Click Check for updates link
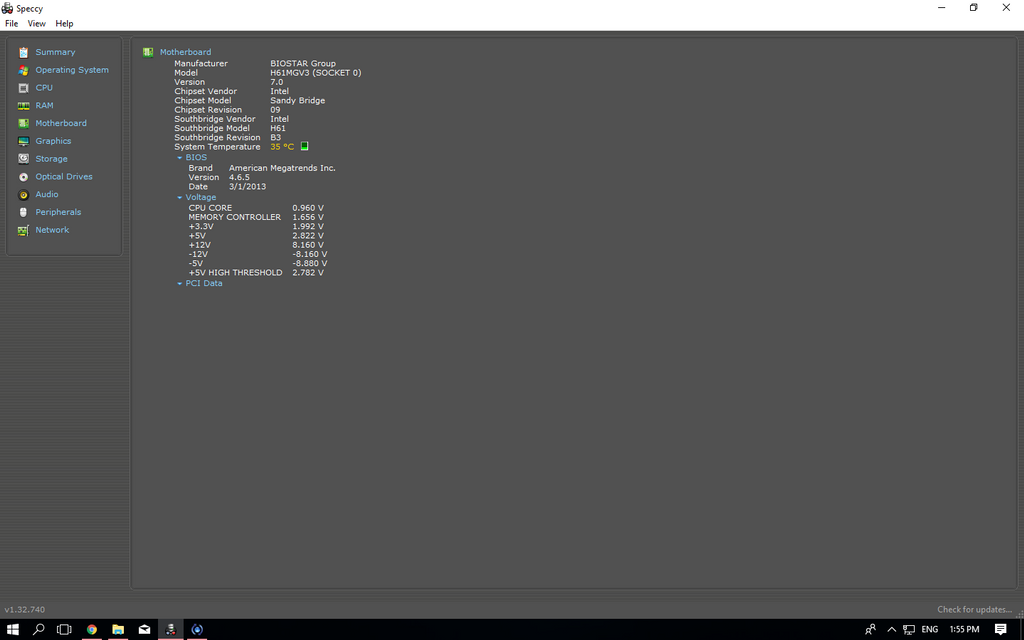 [x=974, y=609]
